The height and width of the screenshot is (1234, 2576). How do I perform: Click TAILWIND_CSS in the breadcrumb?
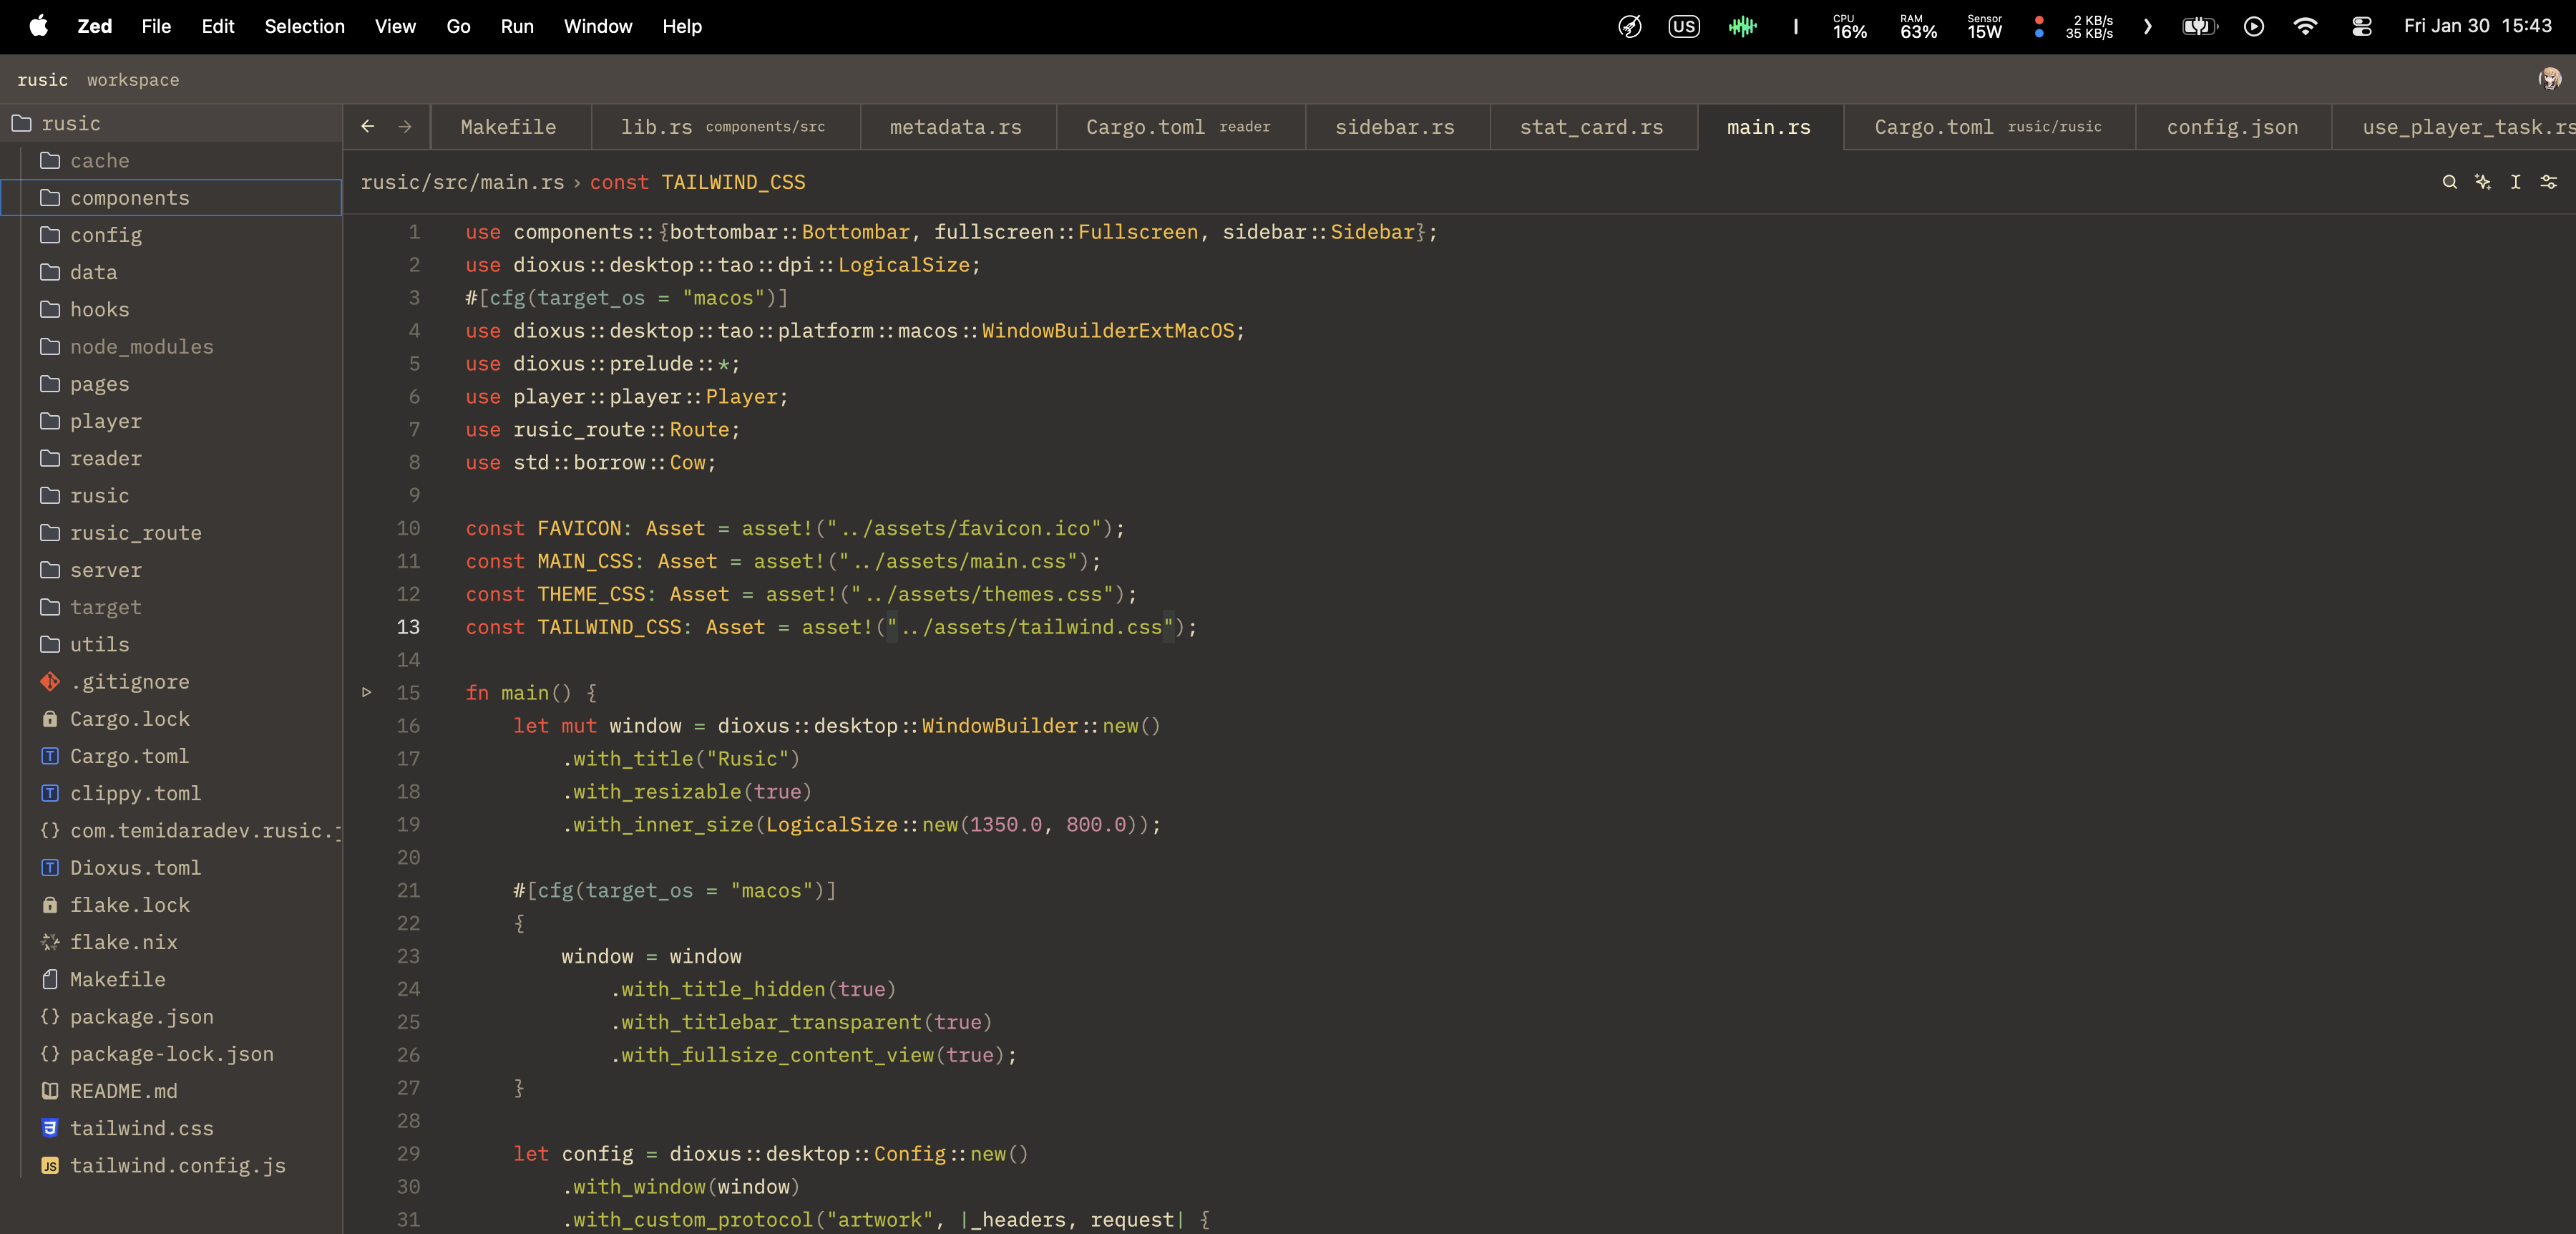733,182
